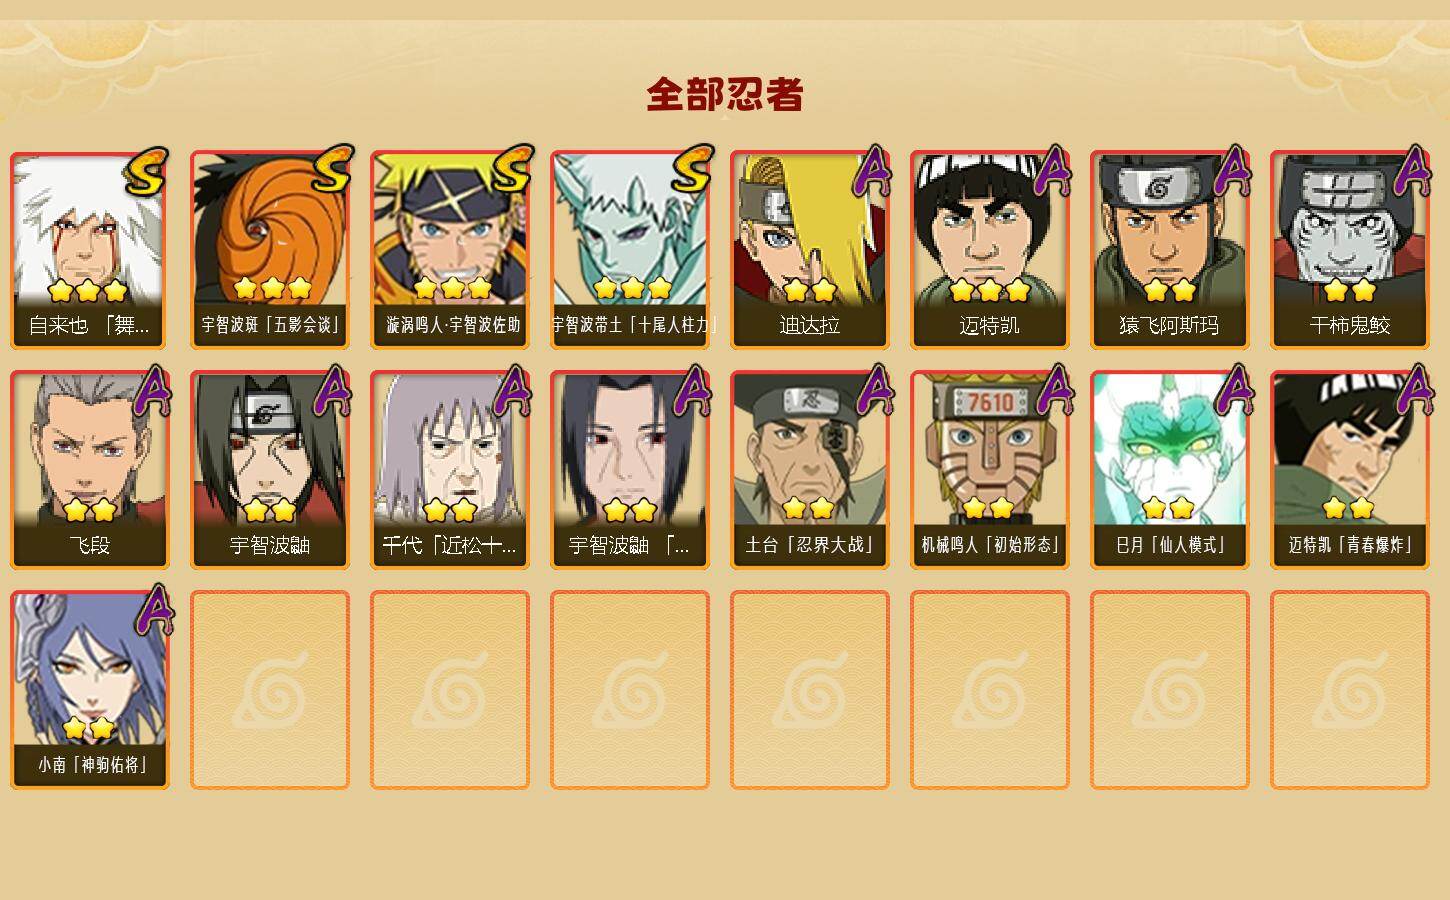
Task: Select the 迪达拉 ninja card
Action: (x=809, y=250)
